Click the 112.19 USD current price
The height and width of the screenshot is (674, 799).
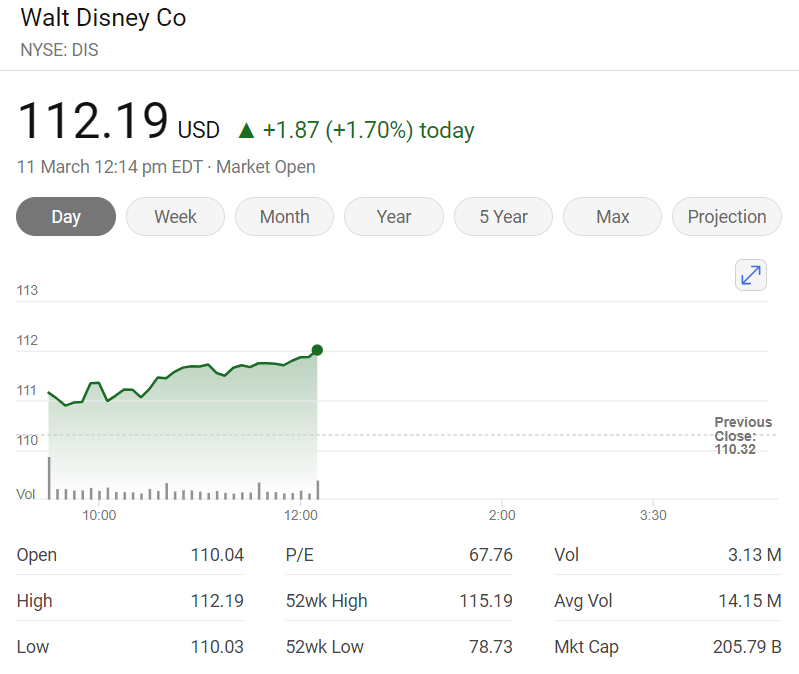[118, 124]
